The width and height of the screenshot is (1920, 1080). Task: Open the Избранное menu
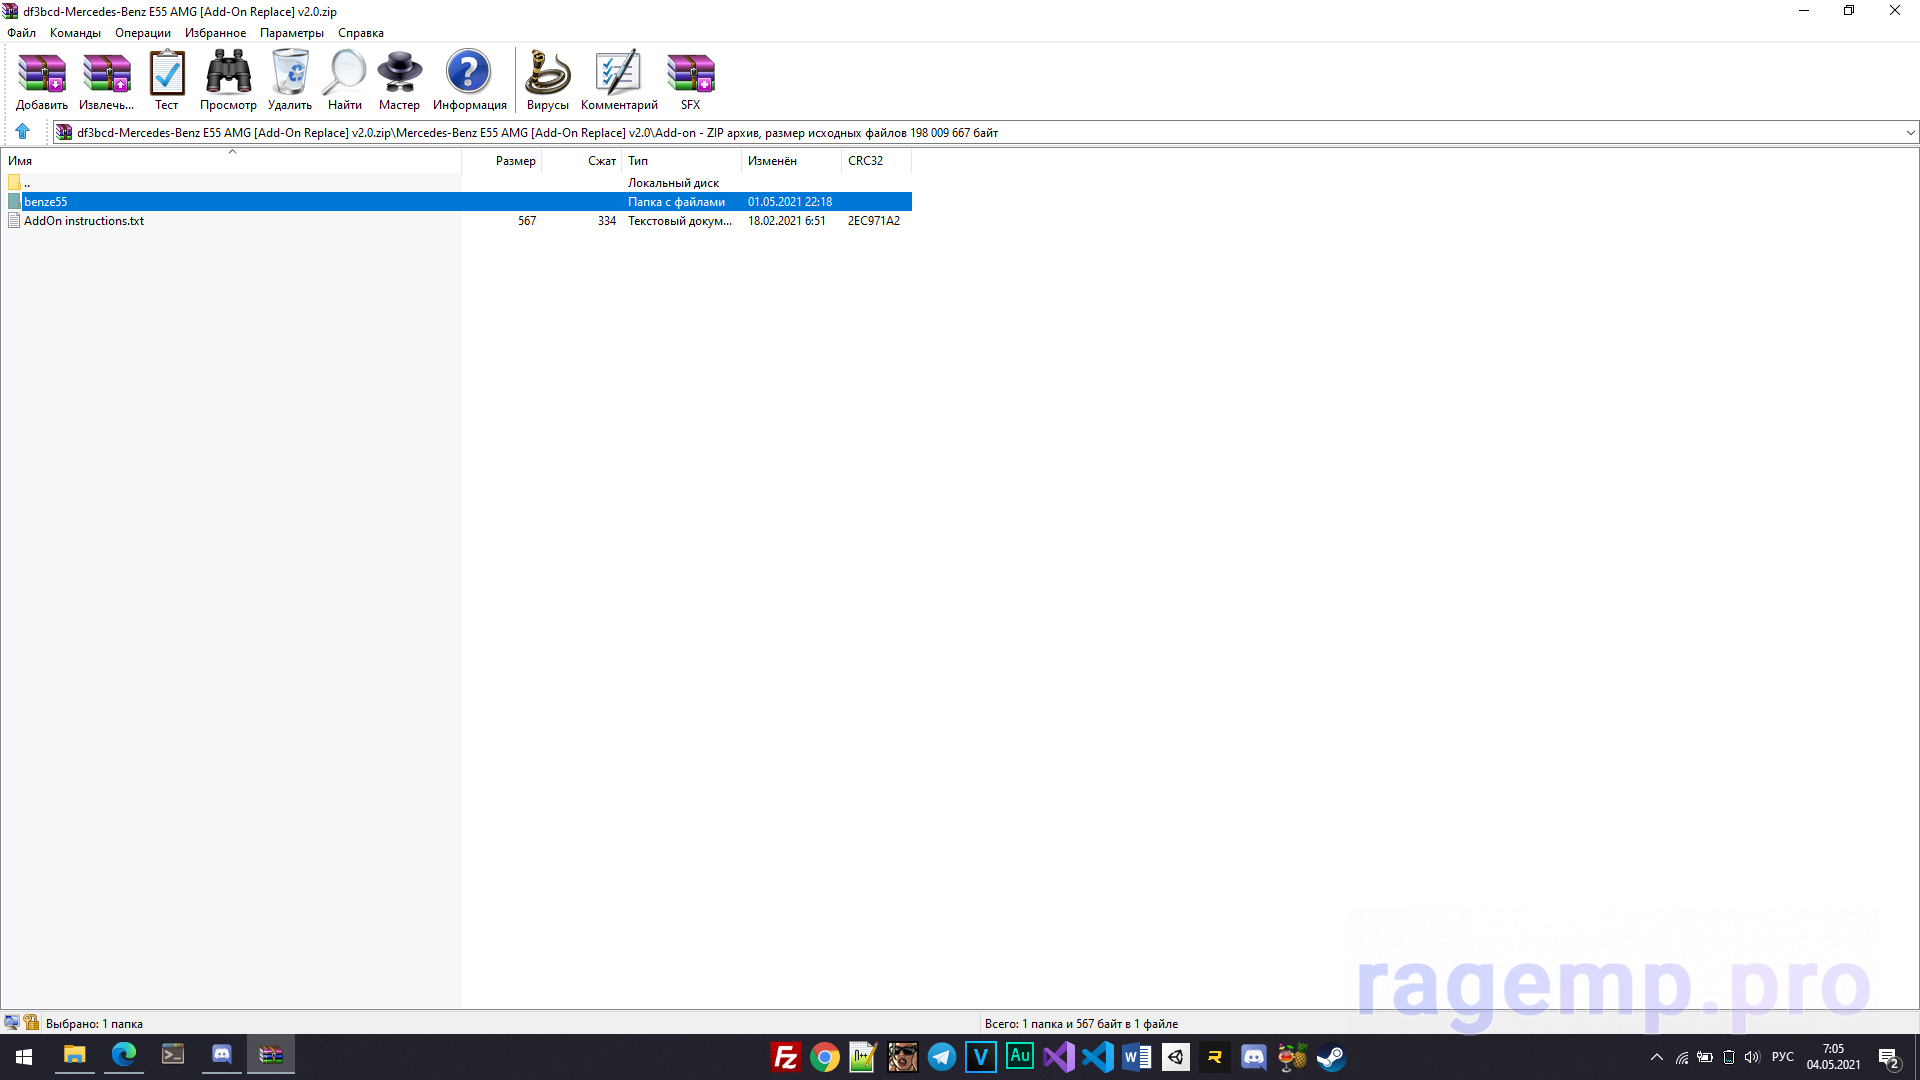[215, 33]
